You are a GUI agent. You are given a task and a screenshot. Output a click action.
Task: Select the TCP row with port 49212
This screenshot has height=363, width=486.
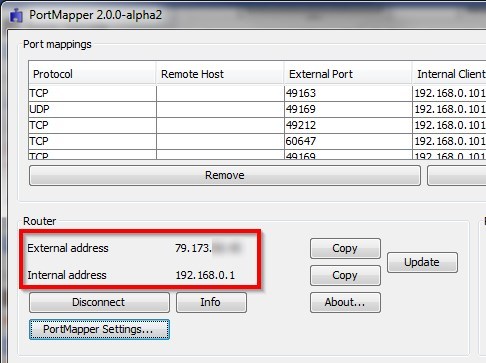(x=257, y=125)
